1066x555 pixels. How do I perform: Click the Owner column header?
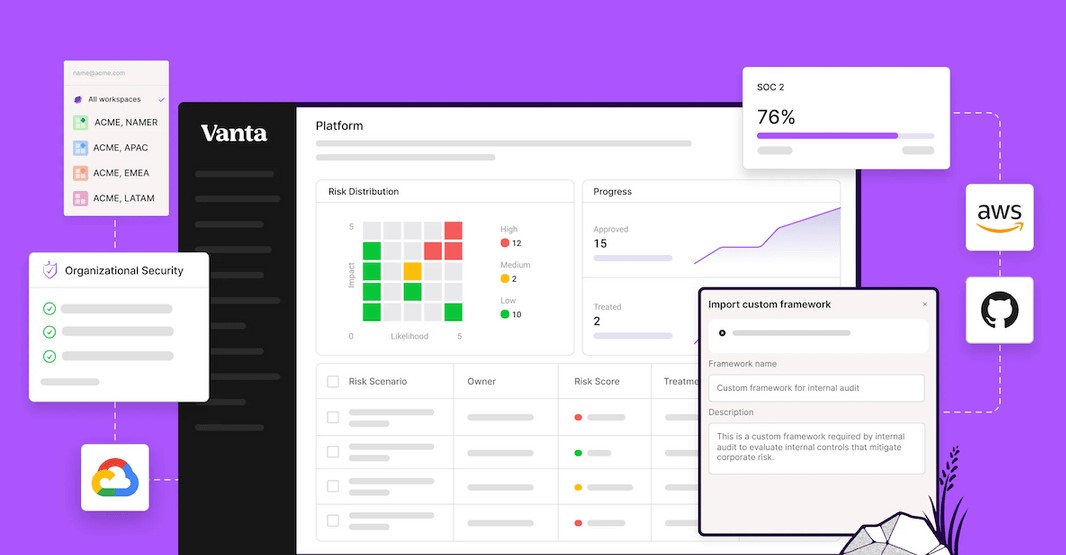tap(481, 382)
